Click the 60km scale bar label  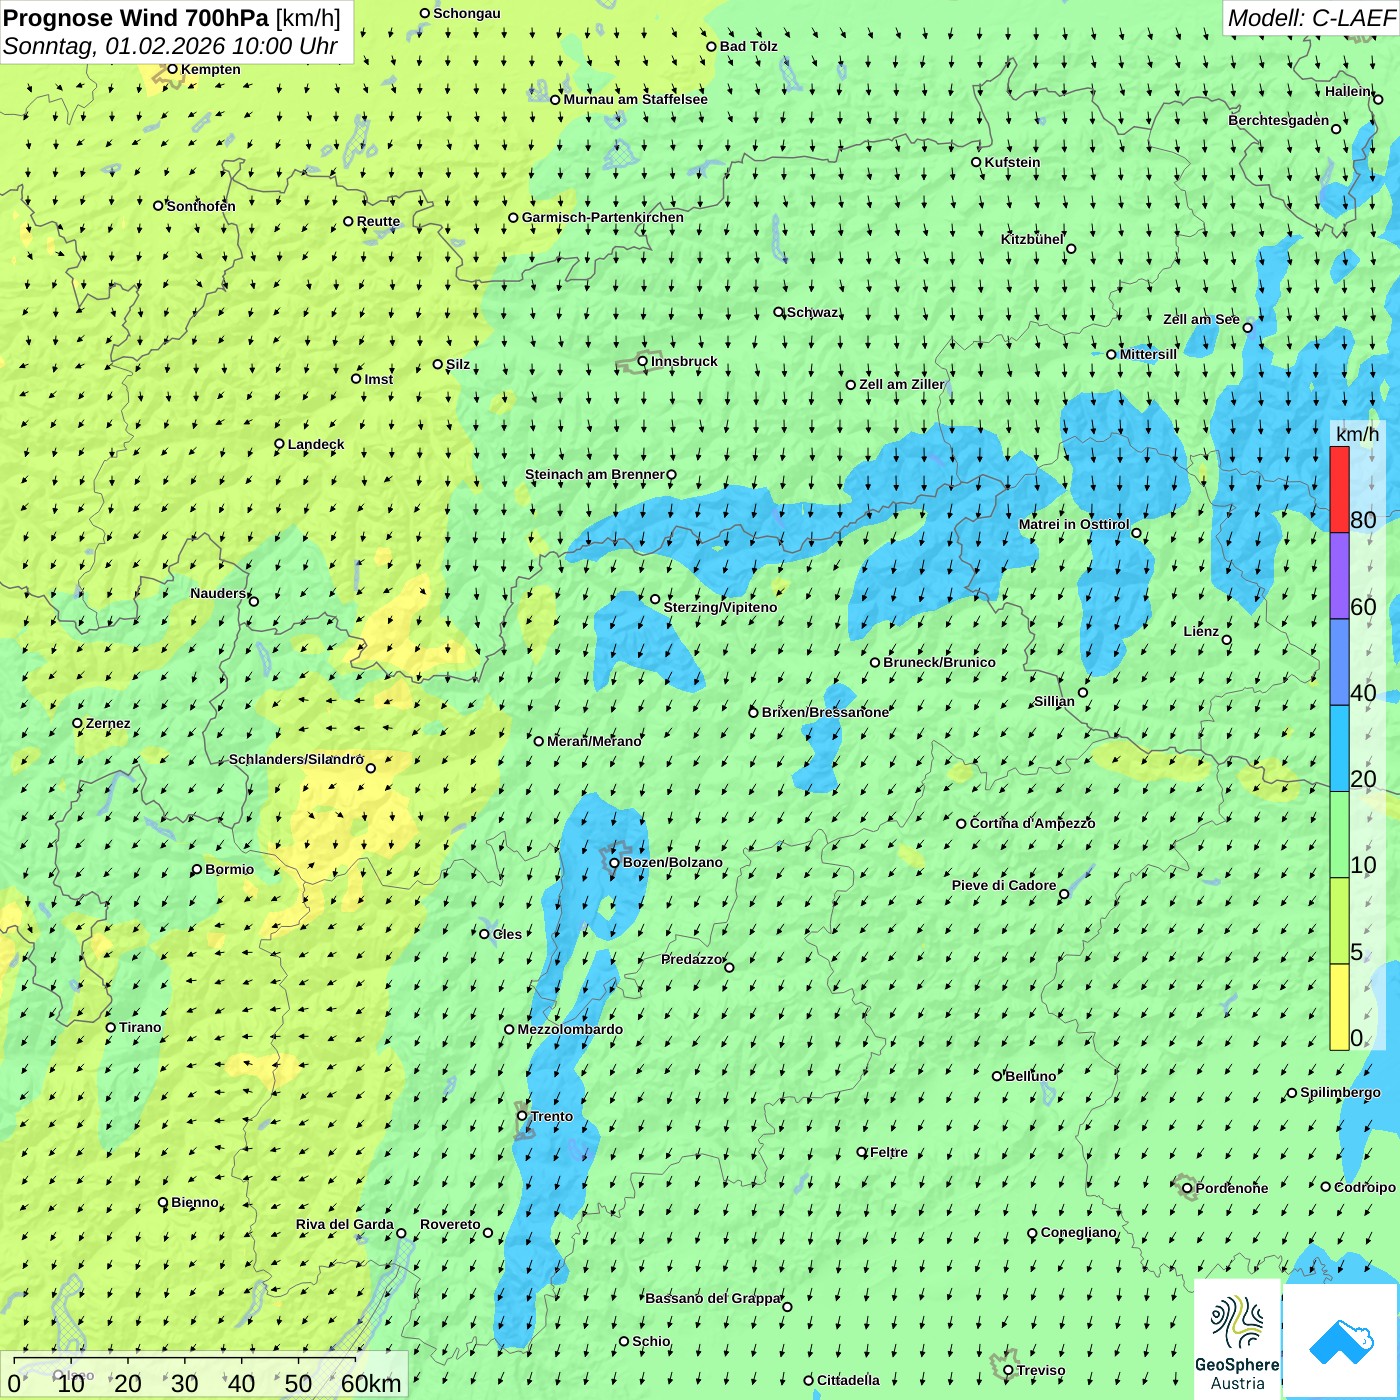coord(371,1383)
